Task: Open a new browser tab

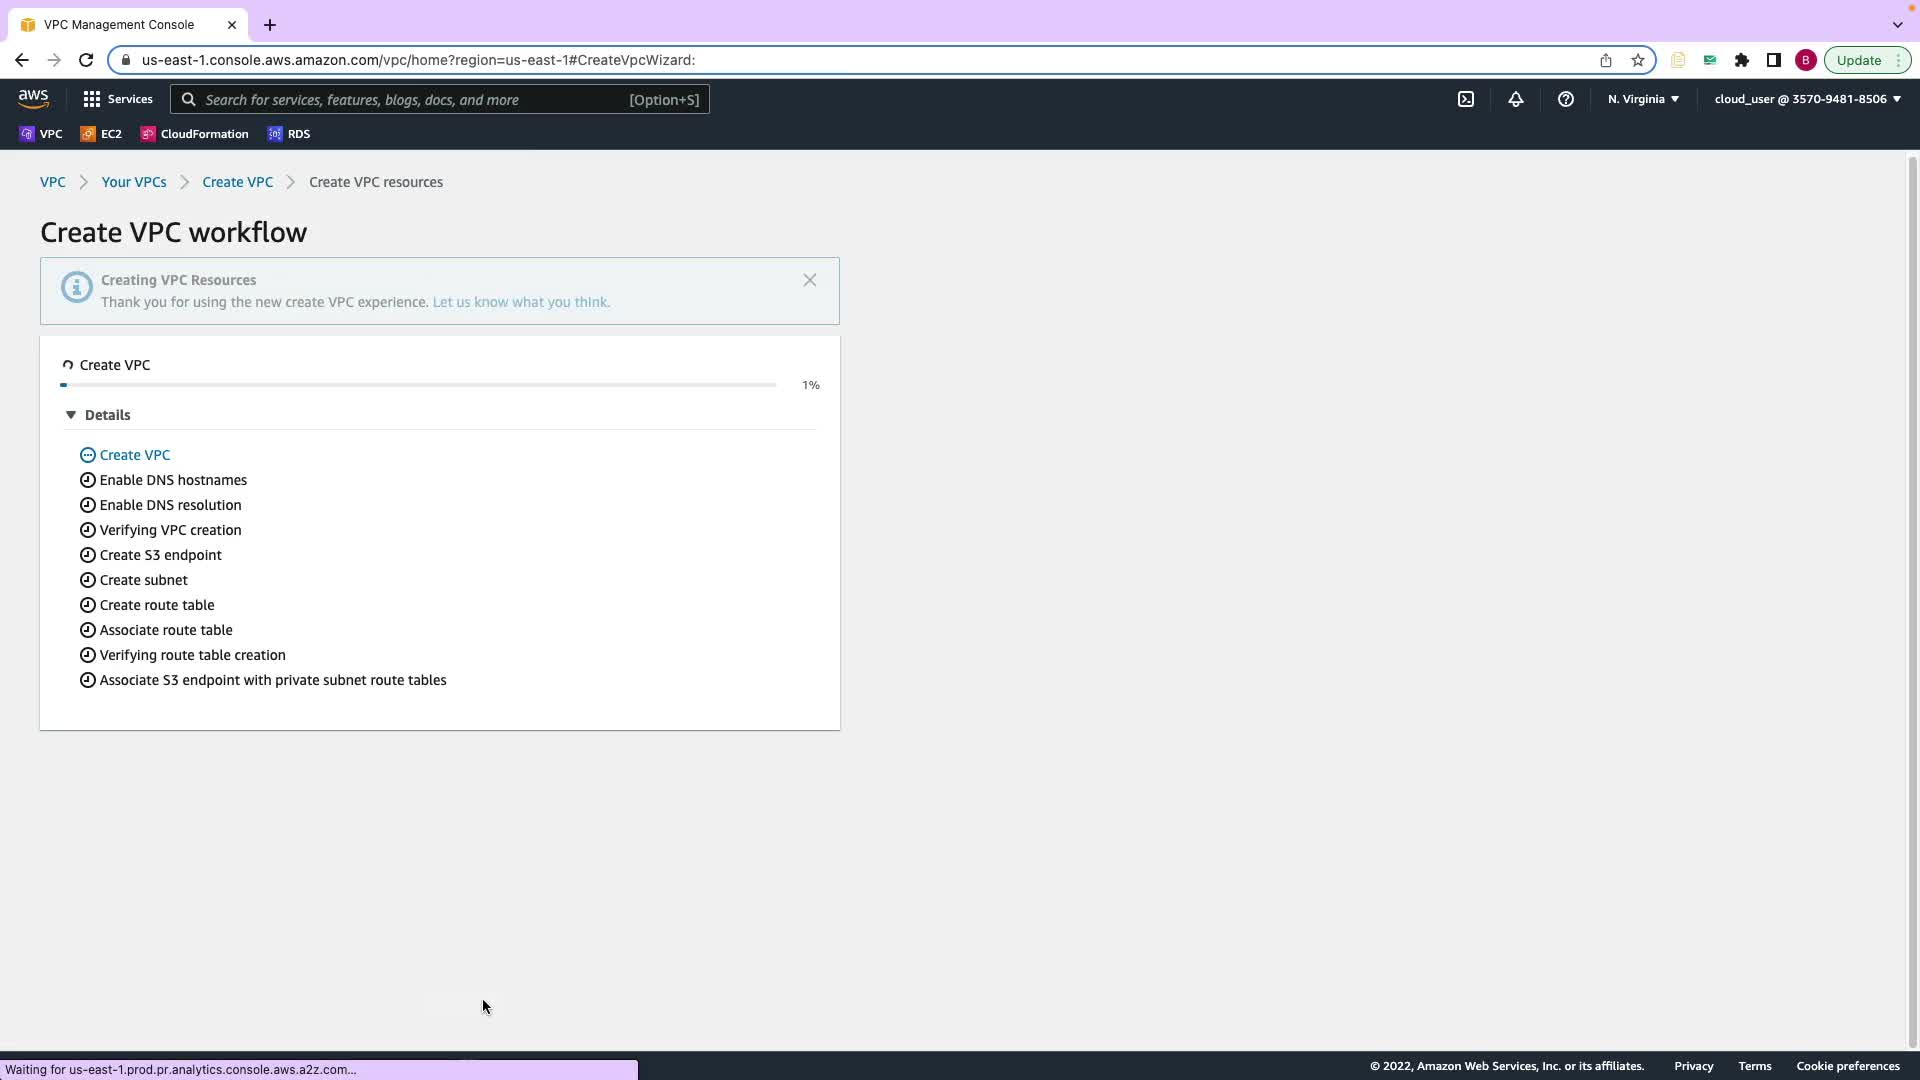Action: pos(270,25)
